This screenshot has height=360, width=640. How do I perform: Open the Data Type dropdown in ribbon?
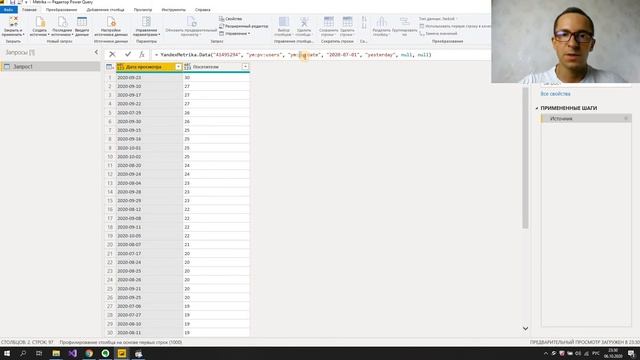coord(438,19)
